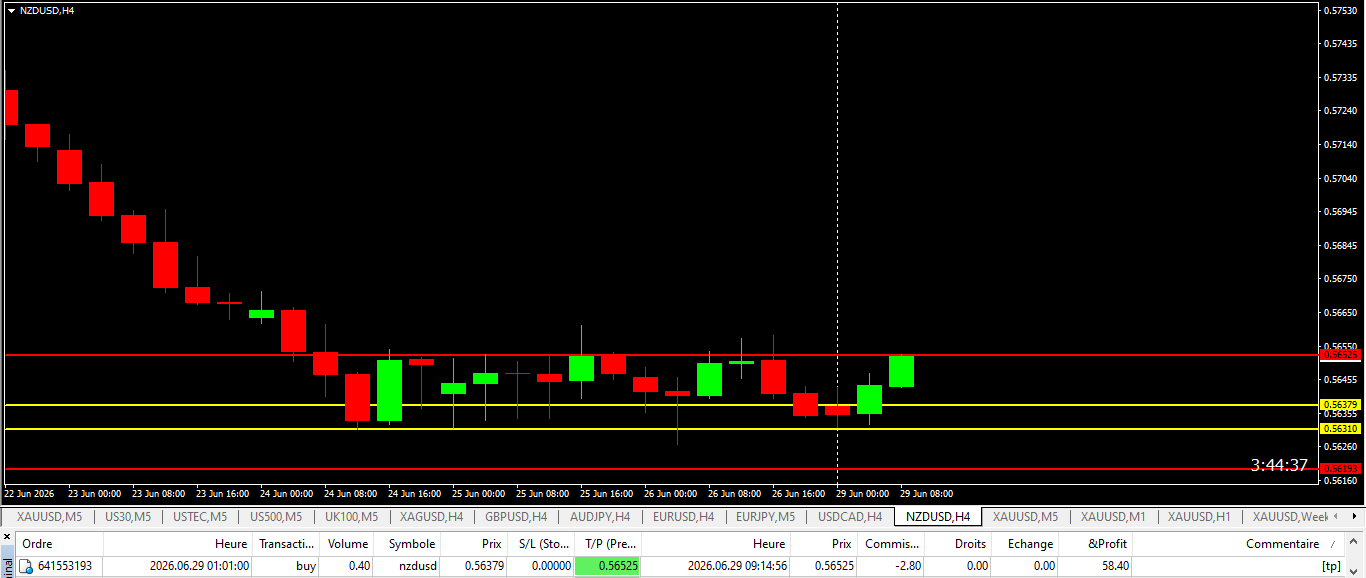Screen dimensions: 1366x578
Task: Open the XAUUSD,Weekly chart tab
Action: [1290, 517]
